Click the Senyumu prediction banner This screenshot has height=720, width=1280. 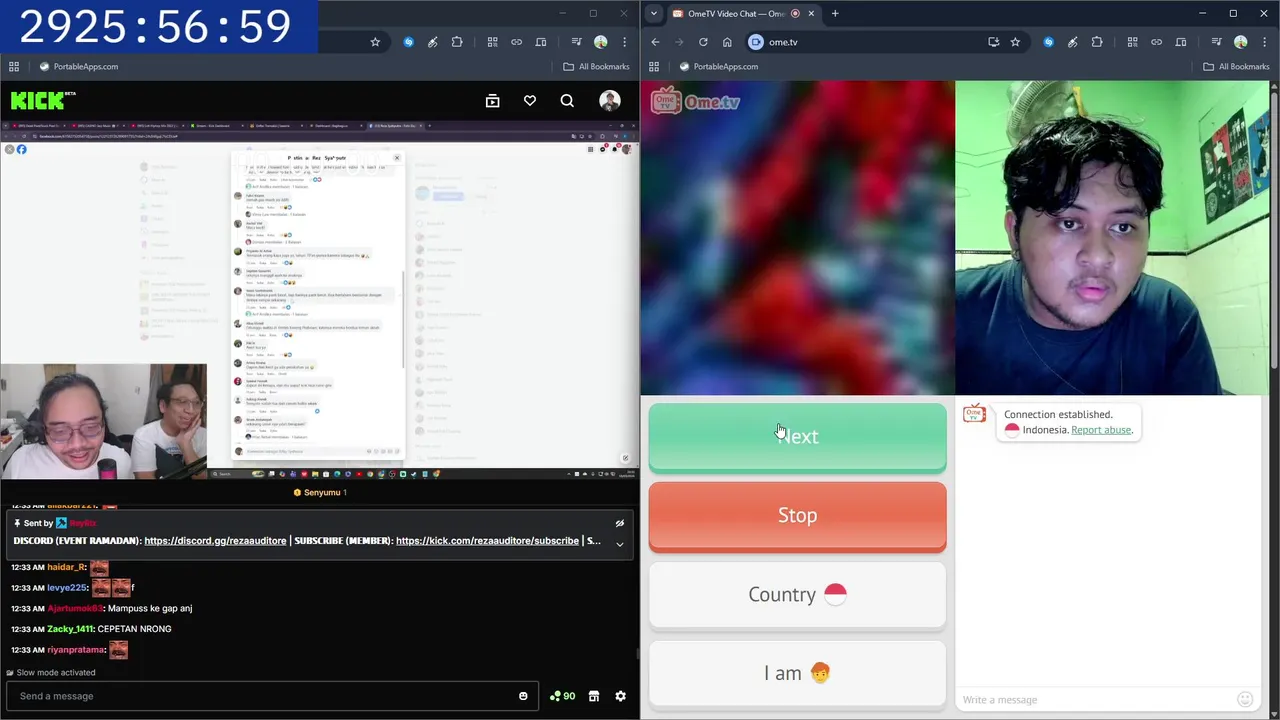point(320,492)
